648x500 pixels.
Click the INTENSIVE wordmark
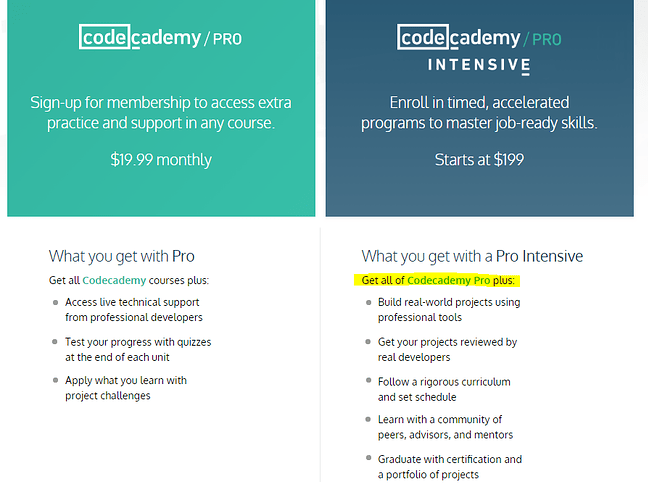[479, 65]
